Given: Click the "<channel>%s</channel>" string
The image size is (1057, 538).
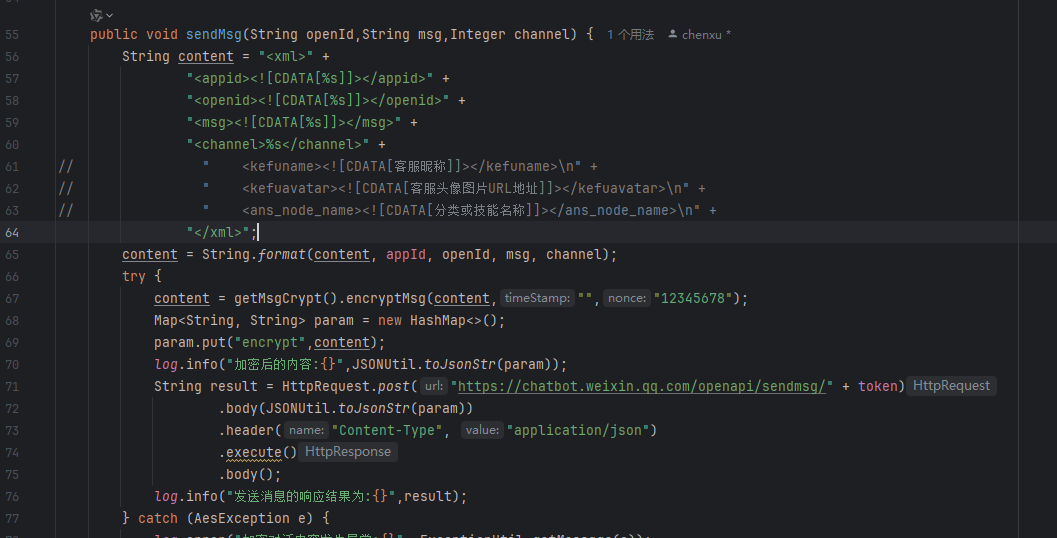Looking at the screenshot, I should coord(278,144).
